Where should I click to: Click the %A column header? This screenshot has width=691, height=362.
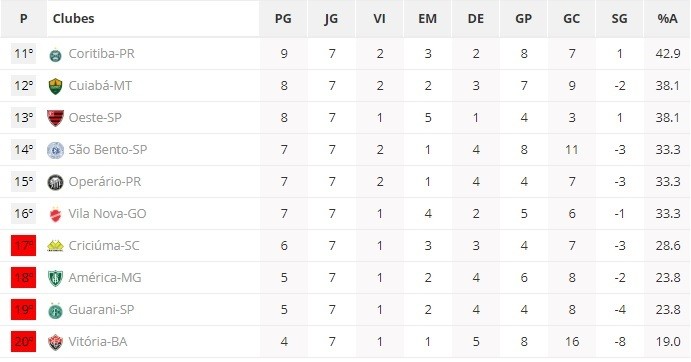(x=667, y=19)
